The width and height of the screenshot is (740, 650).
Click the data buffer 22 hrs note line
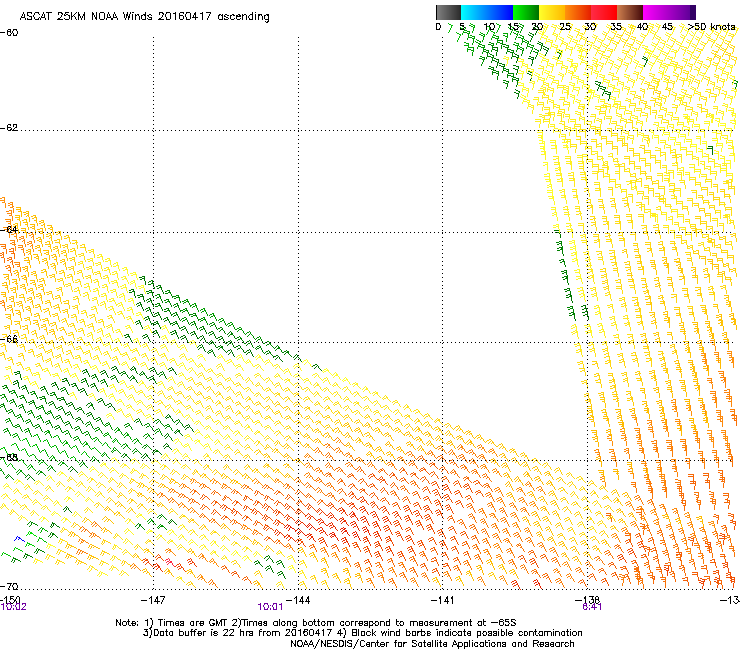click(362, 633)
